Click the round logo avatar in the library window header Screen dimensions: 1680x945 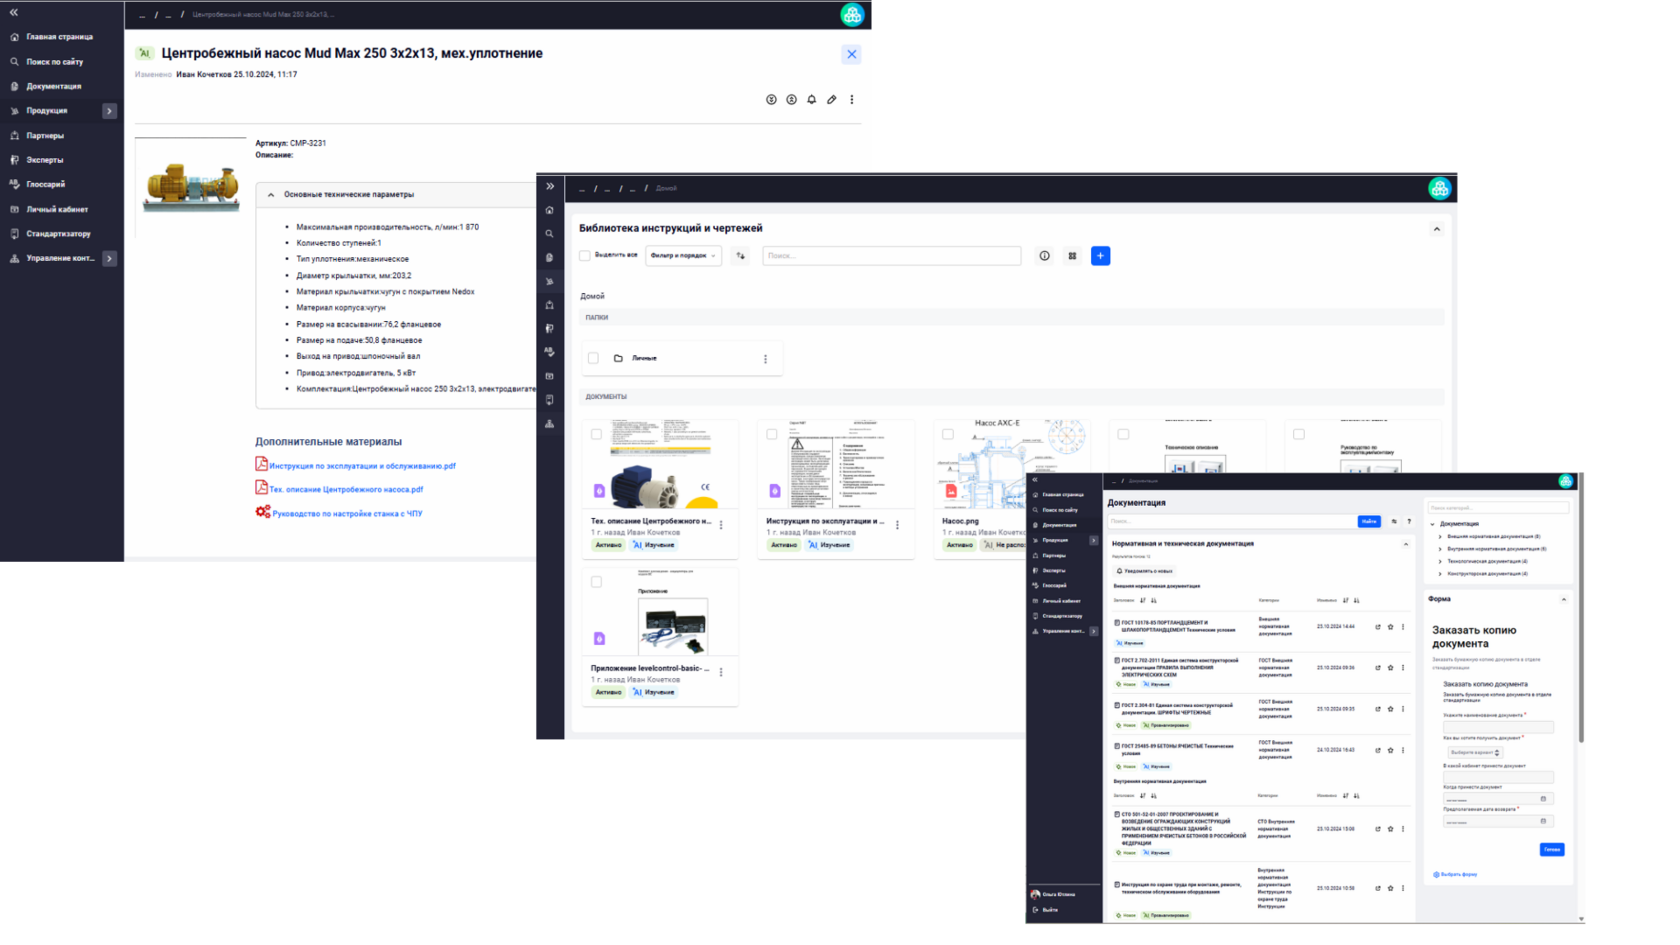point(1439,188)
